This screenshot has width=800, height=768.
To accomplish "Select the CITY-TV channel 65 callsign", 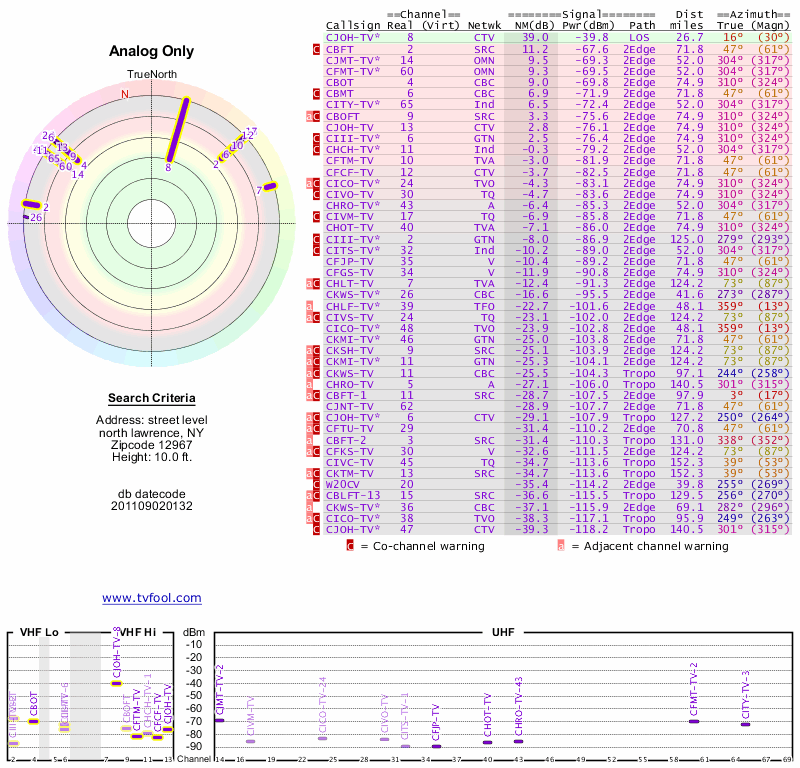I will coord(353,104).
